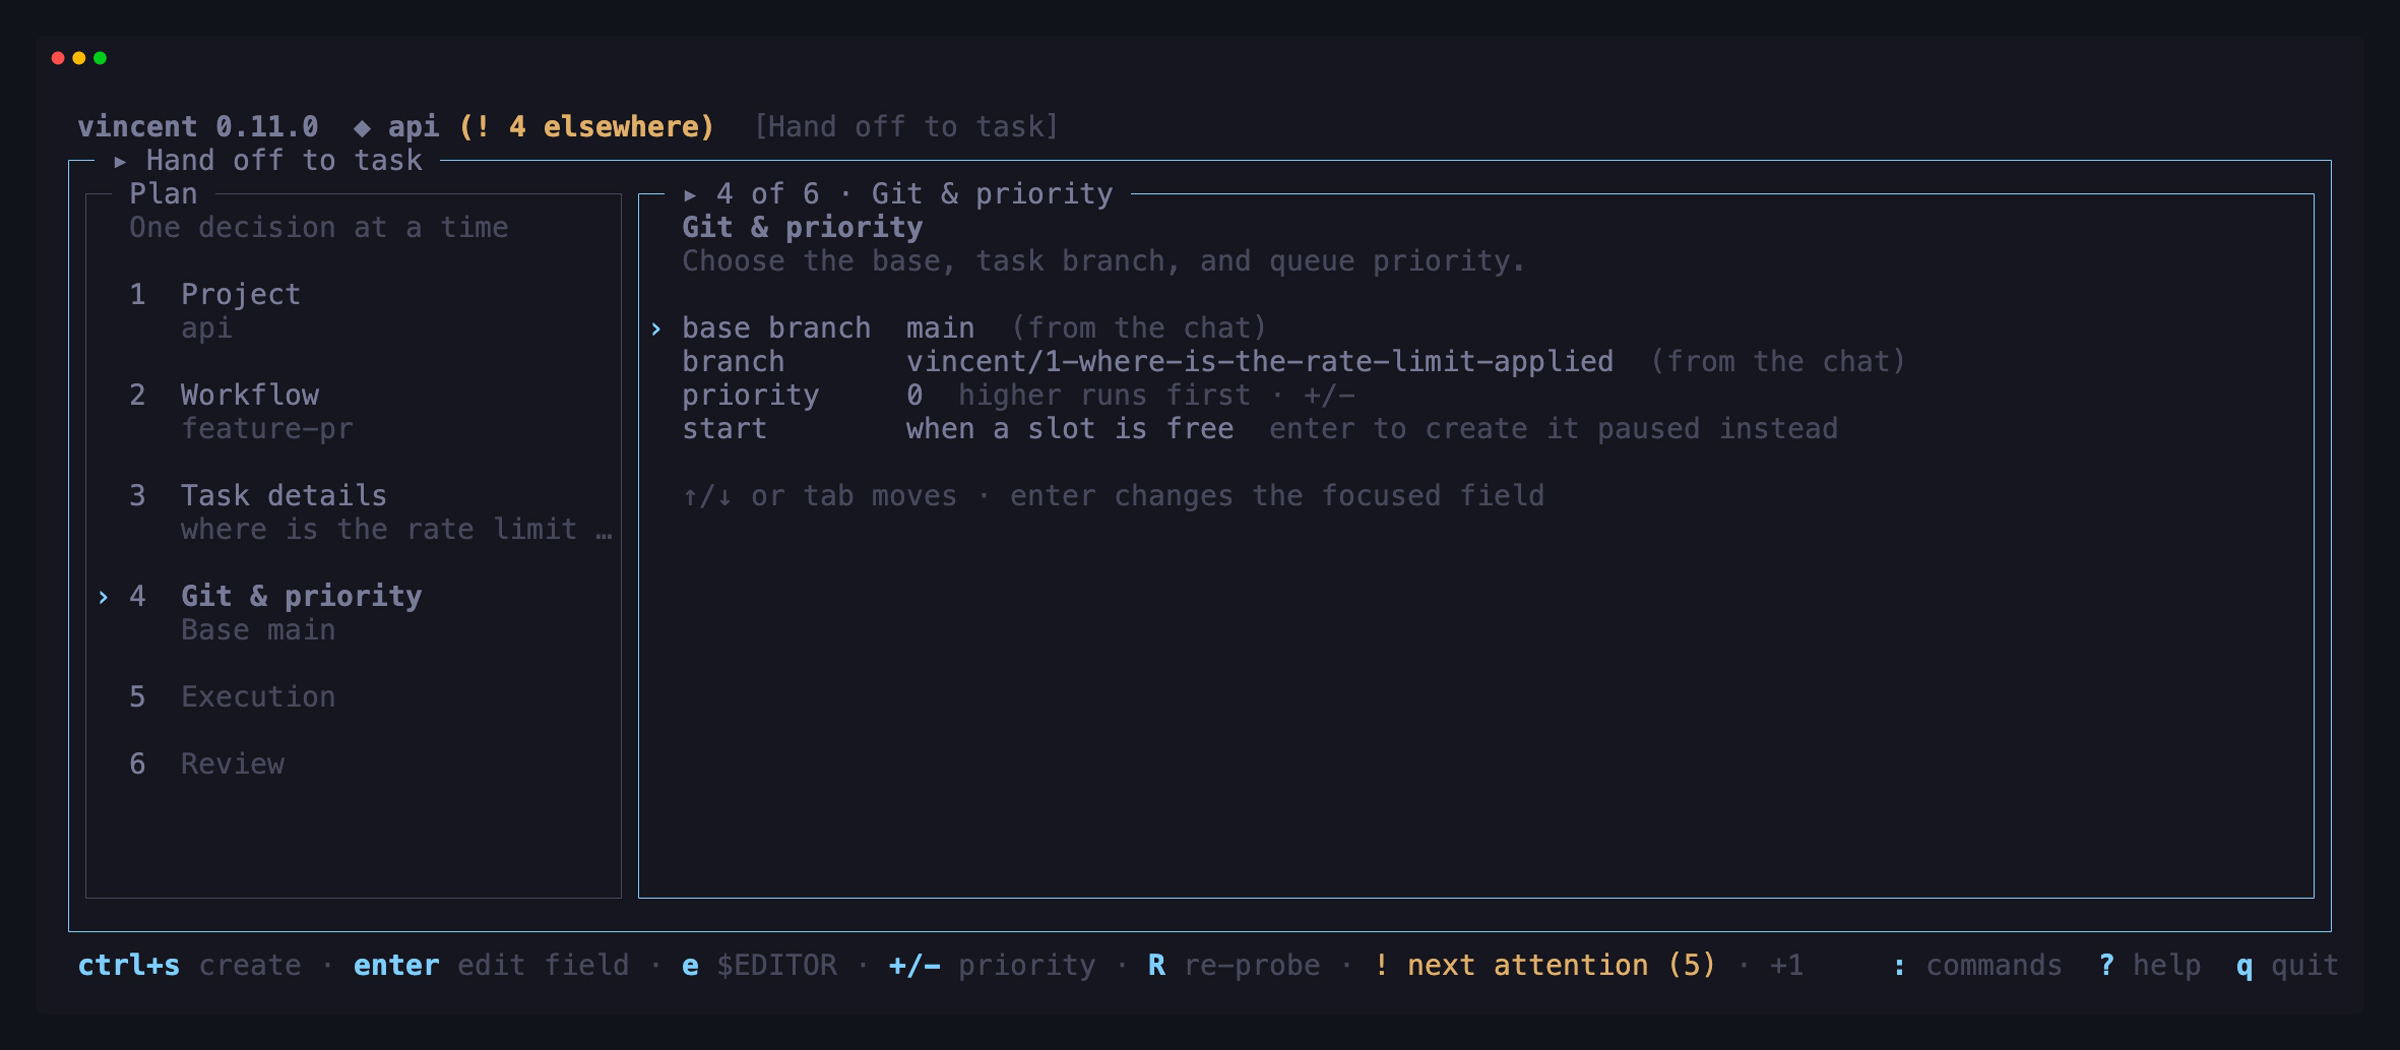Click the '4 elsewhere' warning badge
This screenshot has width=2400, height=1050.
click(x=586, y=127)
